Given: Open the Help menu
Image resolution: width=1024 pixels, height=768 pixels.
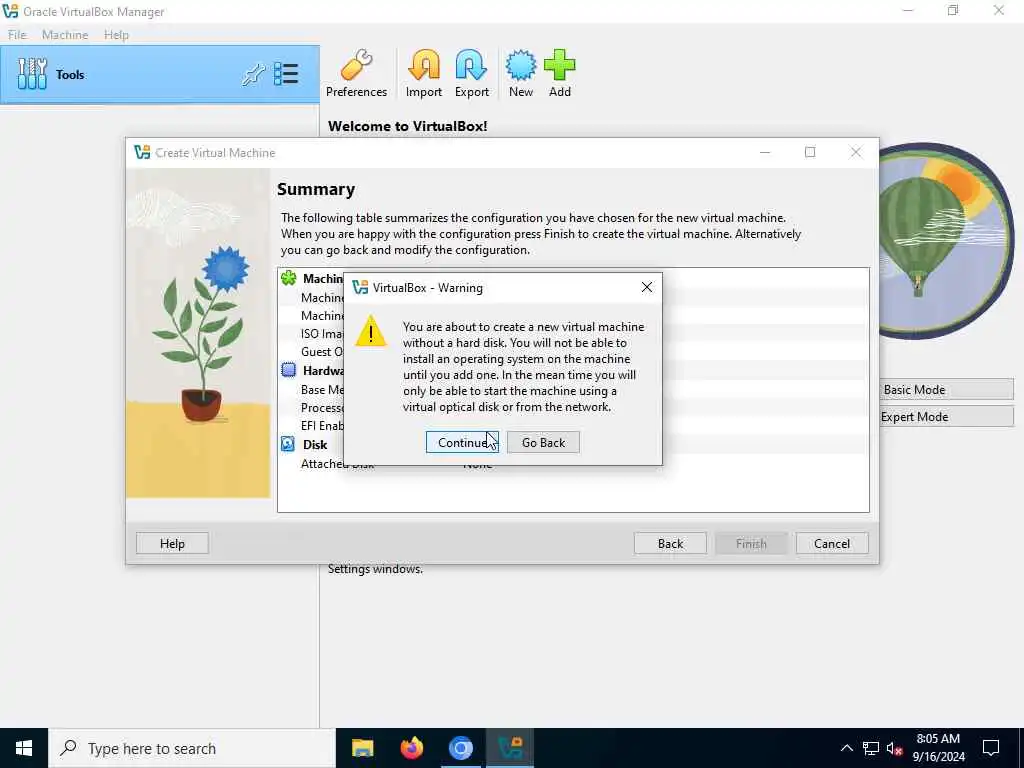Looking at the screenshot, I should (x=116, y=35).
